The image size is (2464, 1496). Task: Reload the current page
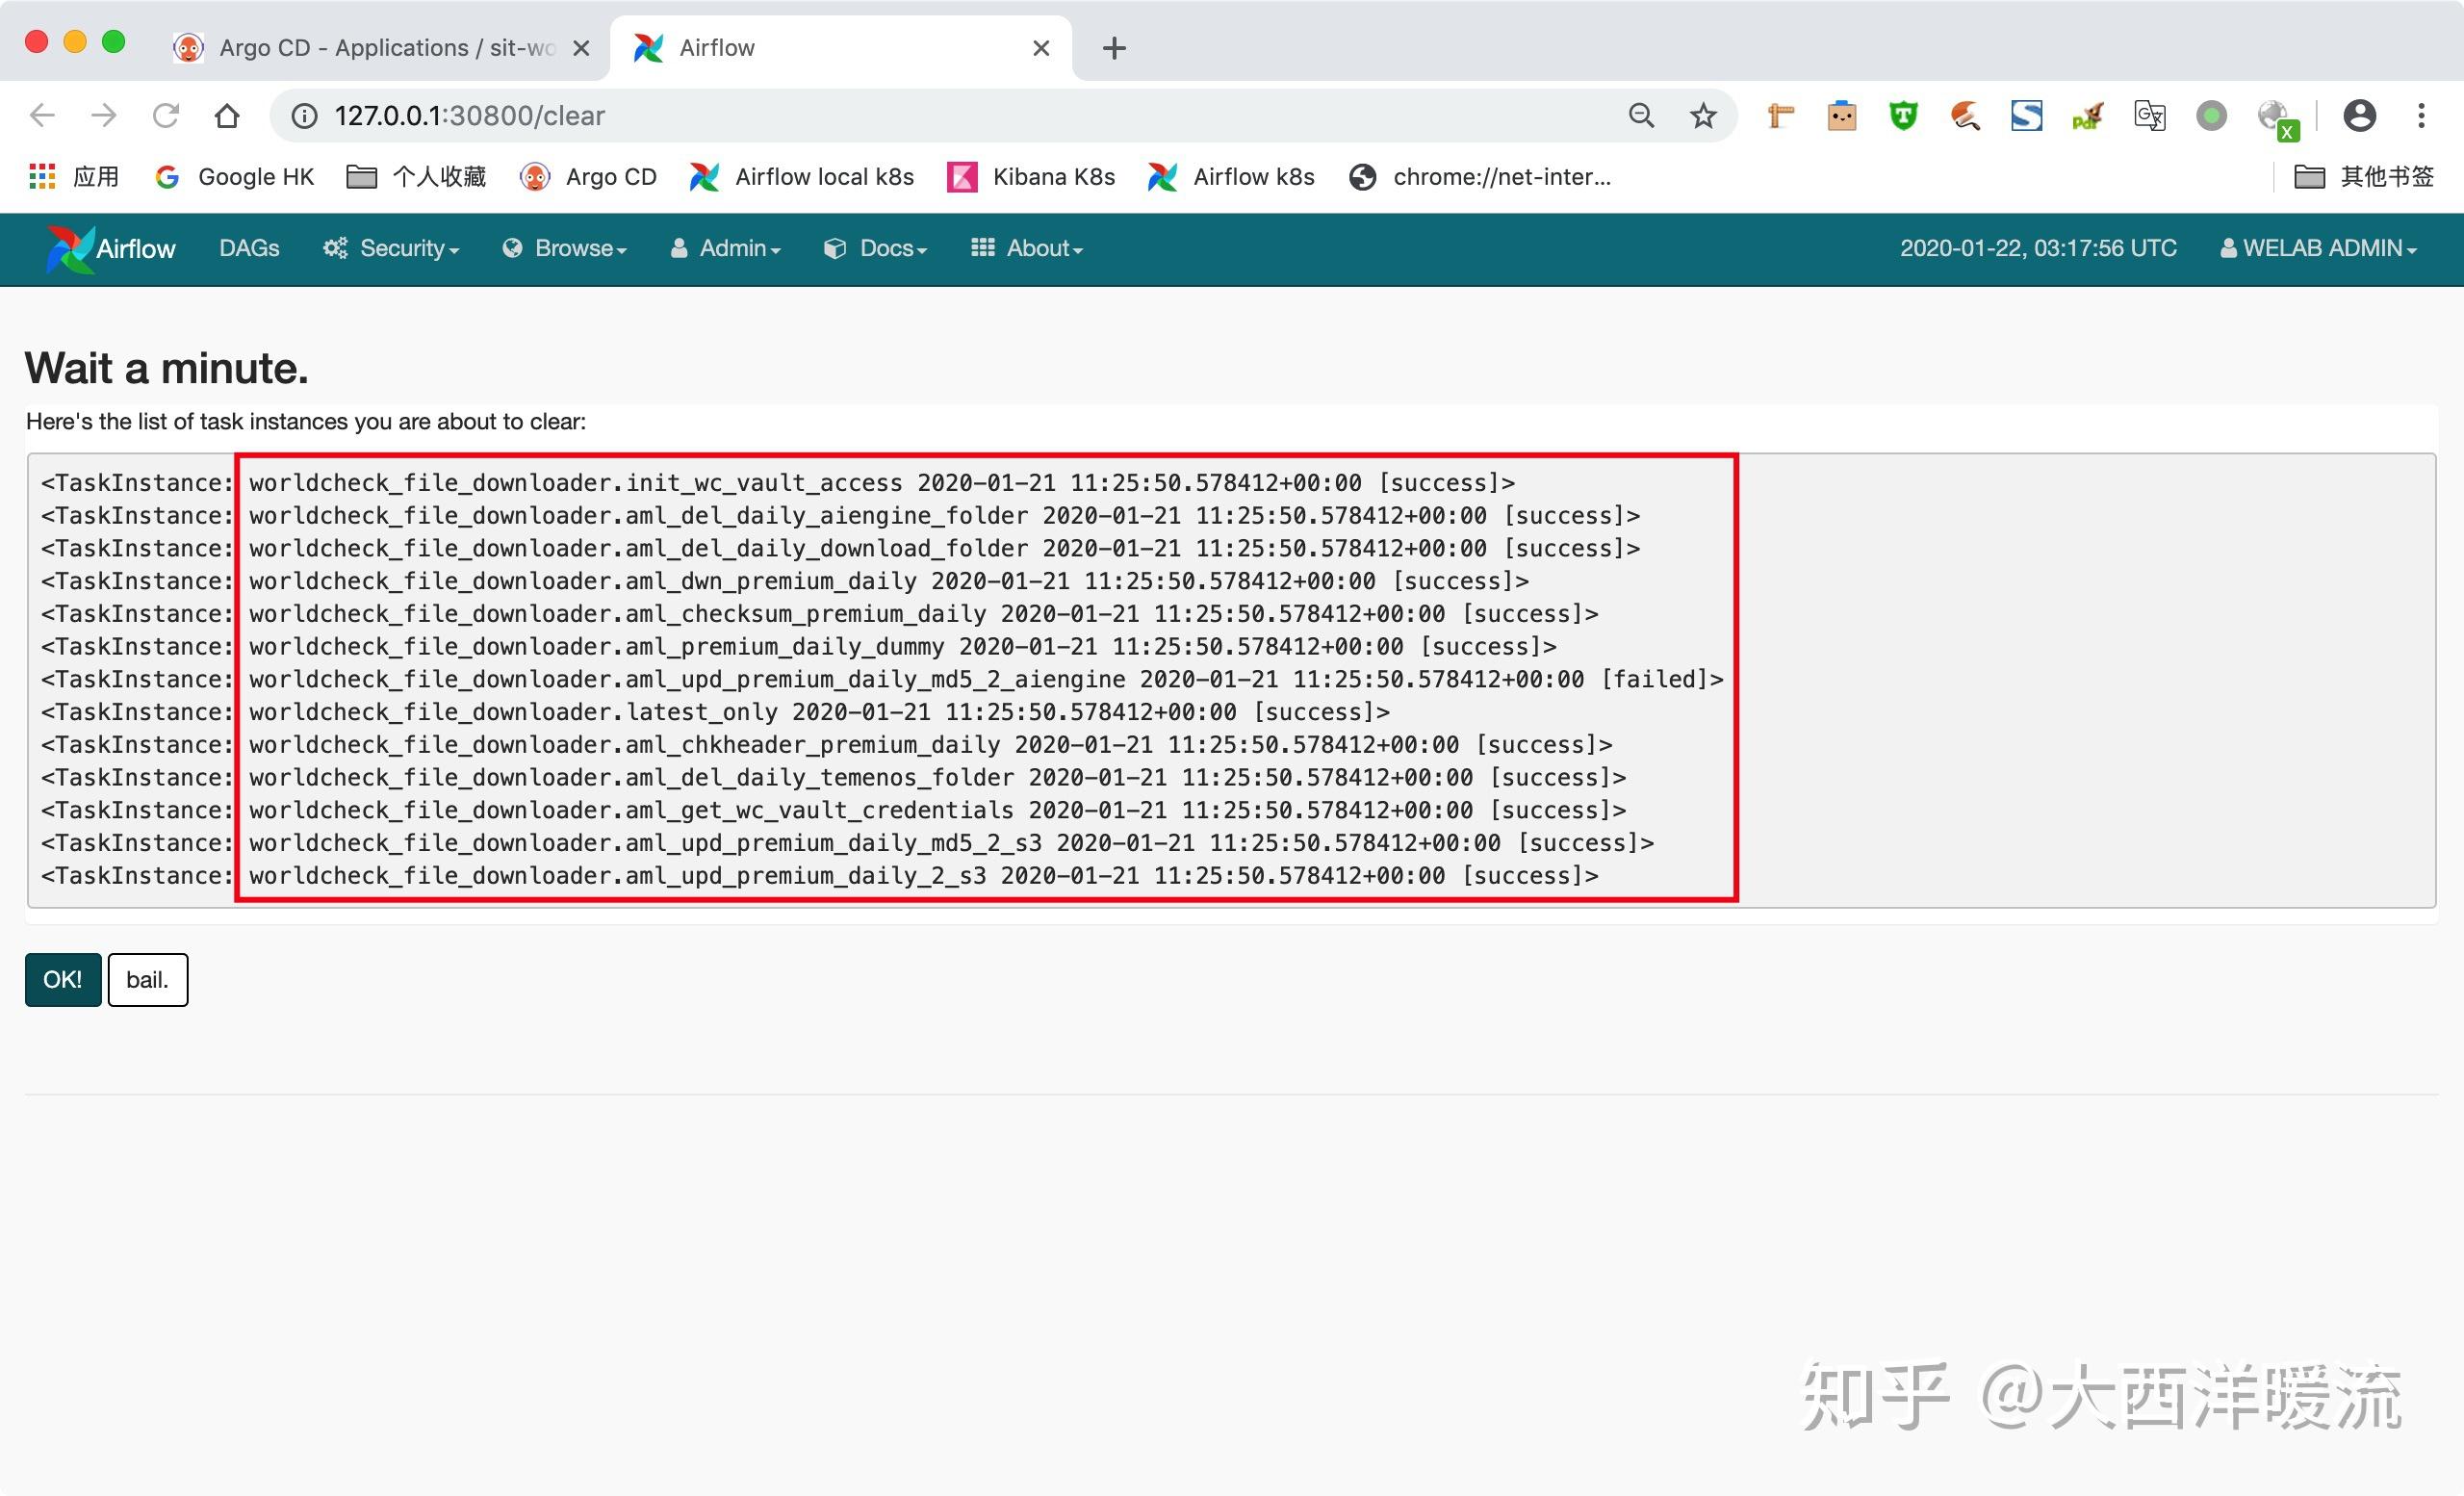166,115
